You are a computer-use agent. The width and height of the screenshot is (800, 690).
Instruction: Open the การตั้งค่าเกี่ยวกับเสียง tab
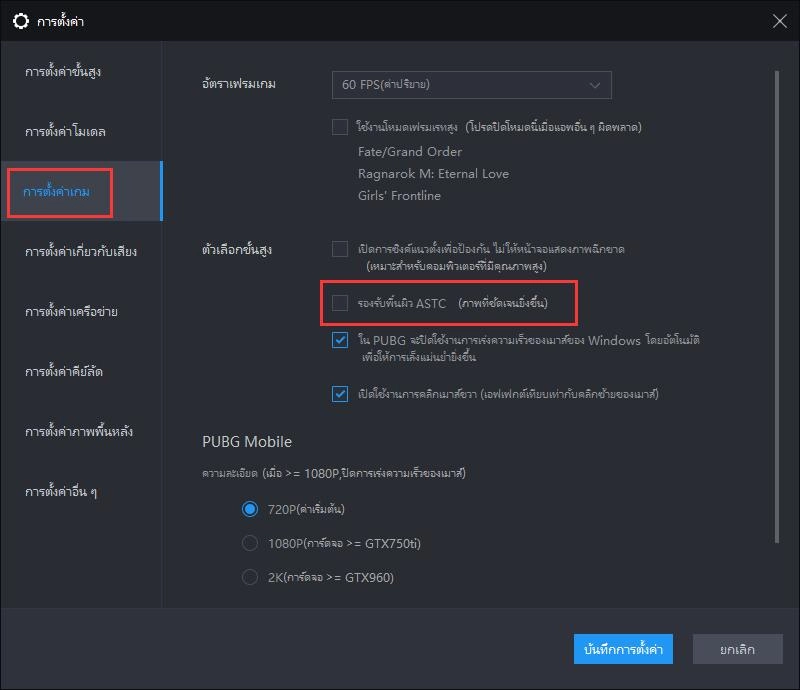point(80,252)
